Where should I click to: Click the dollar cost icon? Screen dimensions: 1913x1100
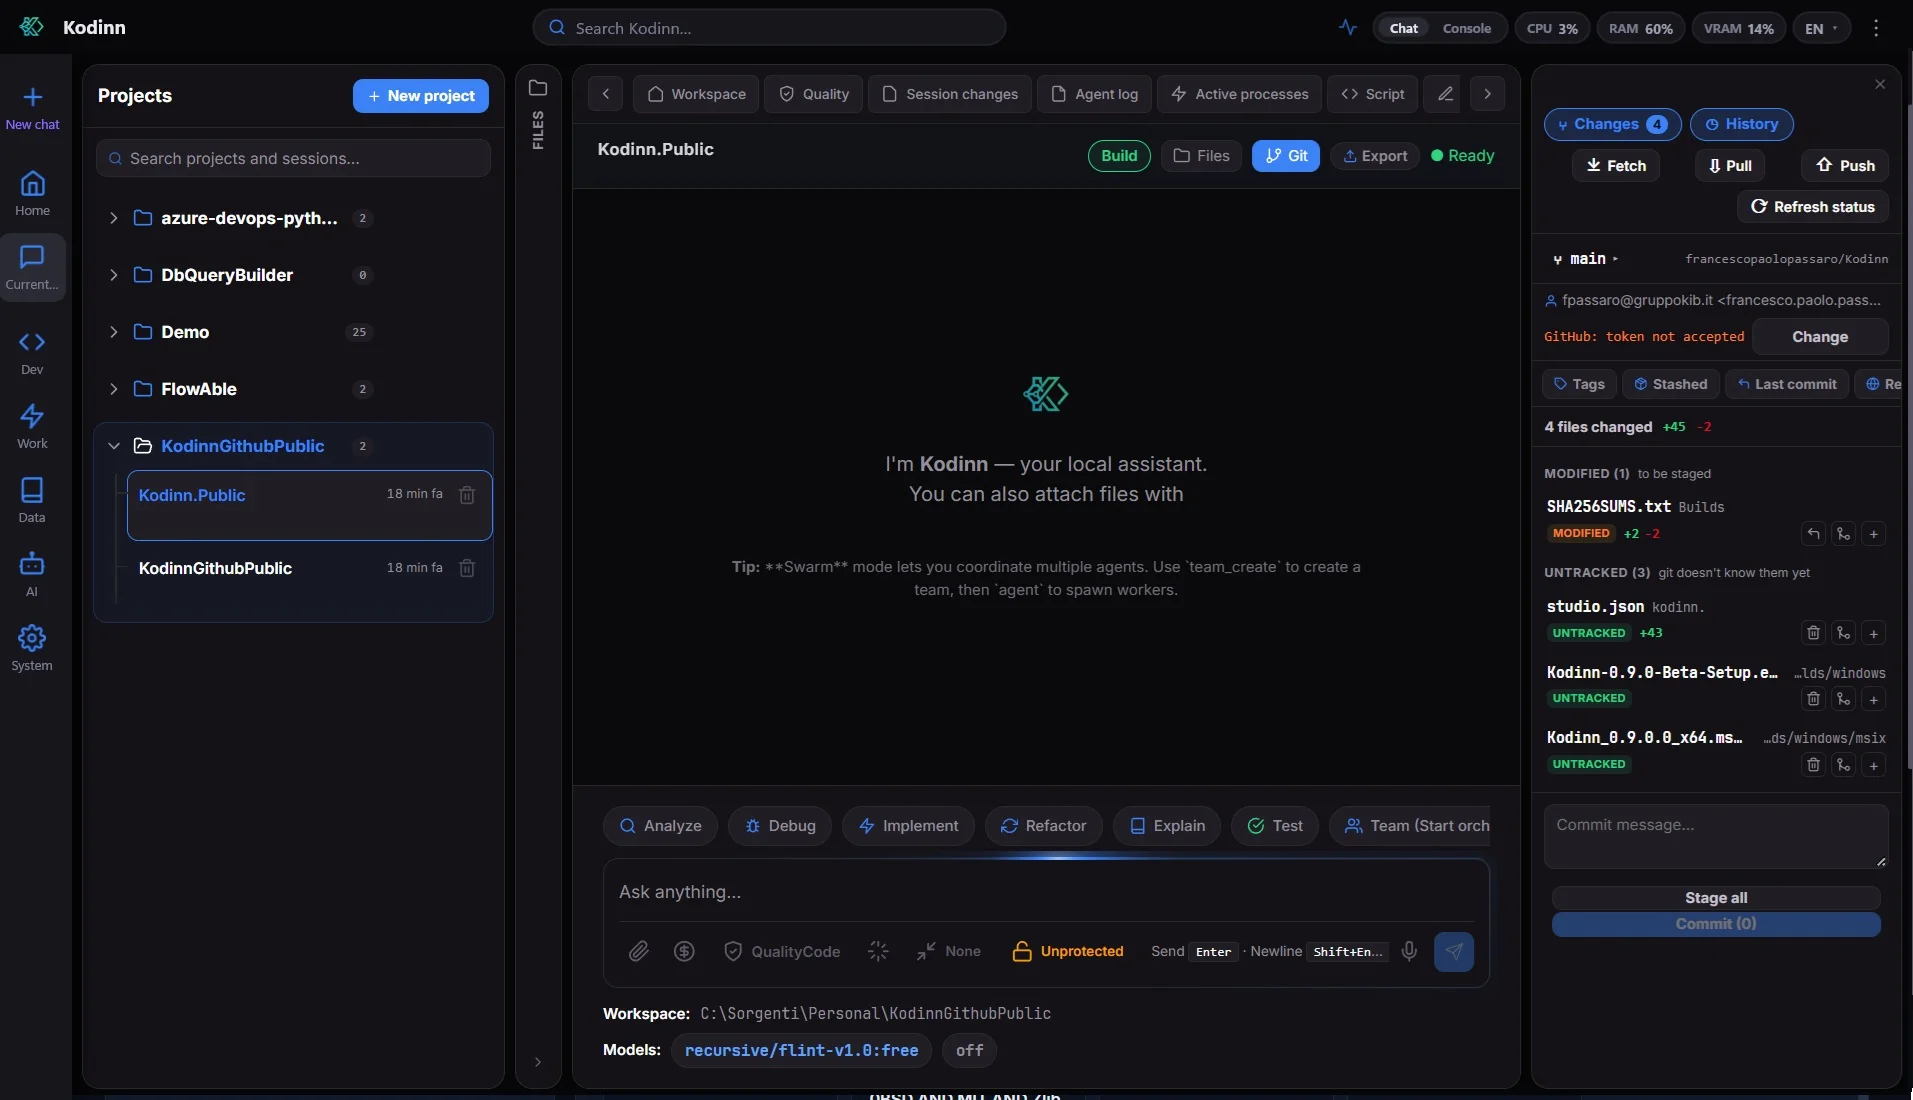(684, 951)
